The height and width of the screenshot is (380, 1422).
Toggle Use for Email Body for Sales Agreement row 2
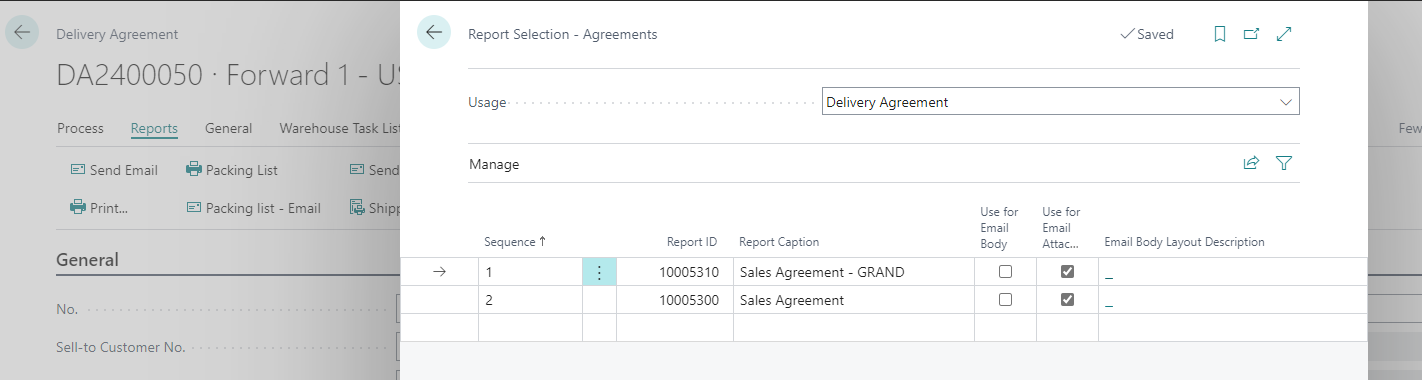click(x=1005, y=300)
